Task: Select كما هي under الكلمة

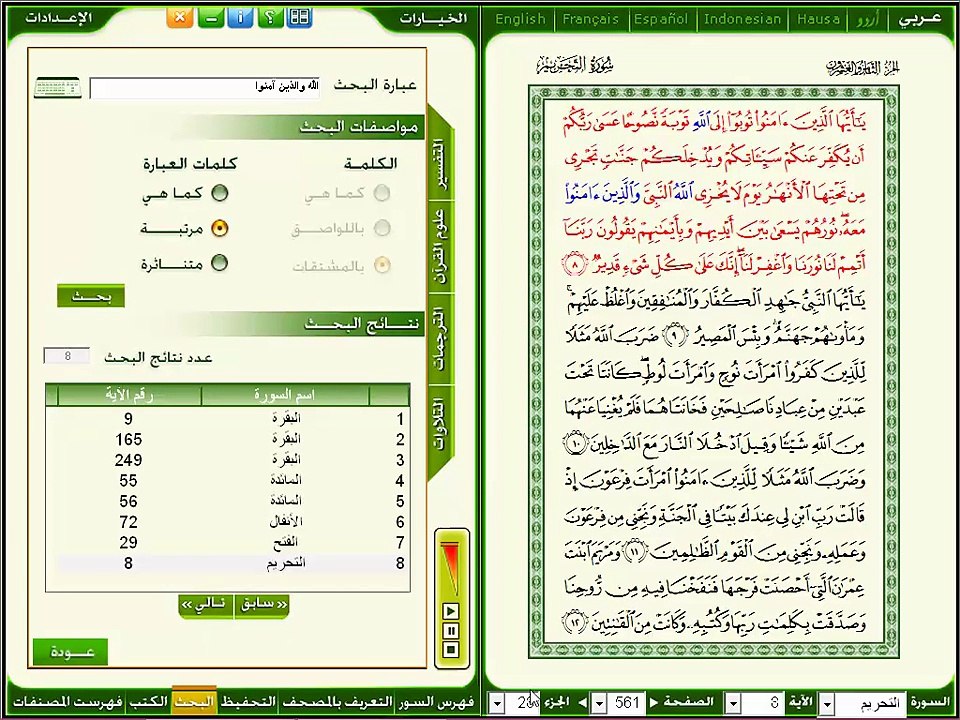Action: (382, 193)
